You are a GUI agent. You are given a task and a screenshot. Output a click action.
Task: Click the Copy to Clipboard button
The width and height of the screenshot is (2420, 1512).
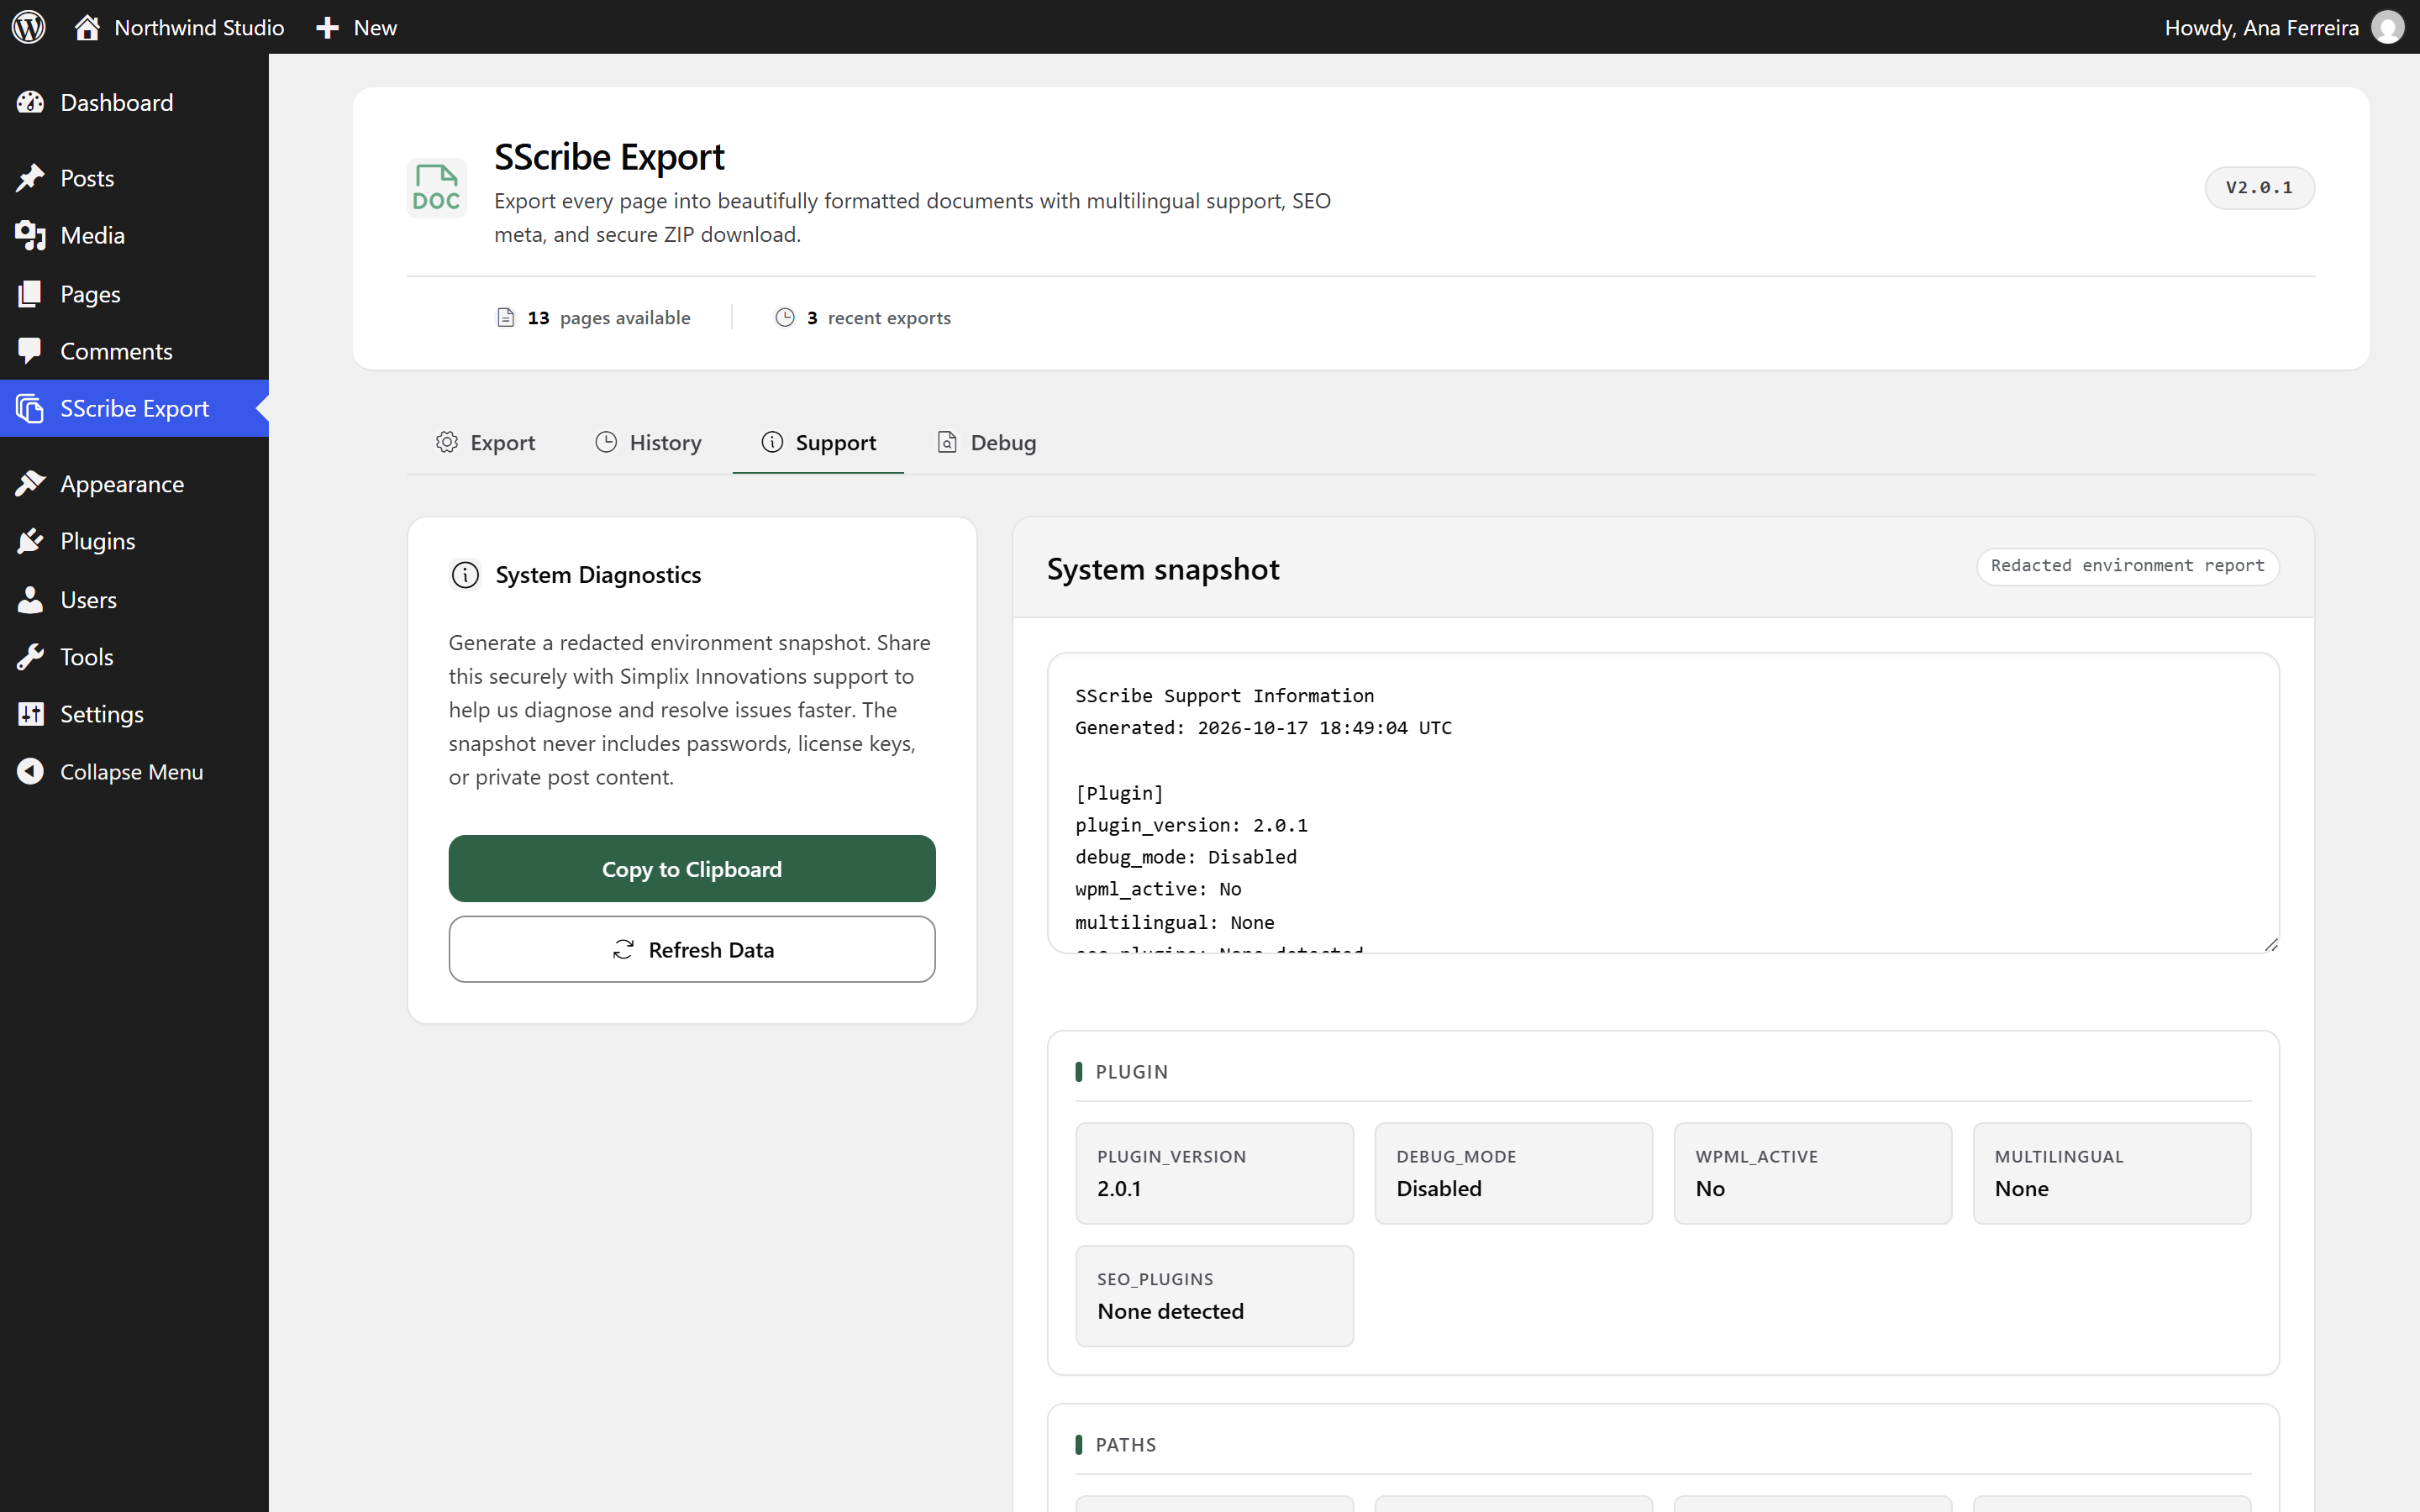coord(692,869)
